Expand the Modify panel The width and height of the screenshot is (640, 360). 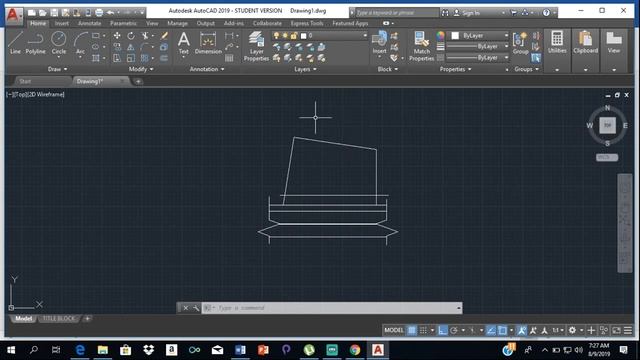click(x=141, y=69)
